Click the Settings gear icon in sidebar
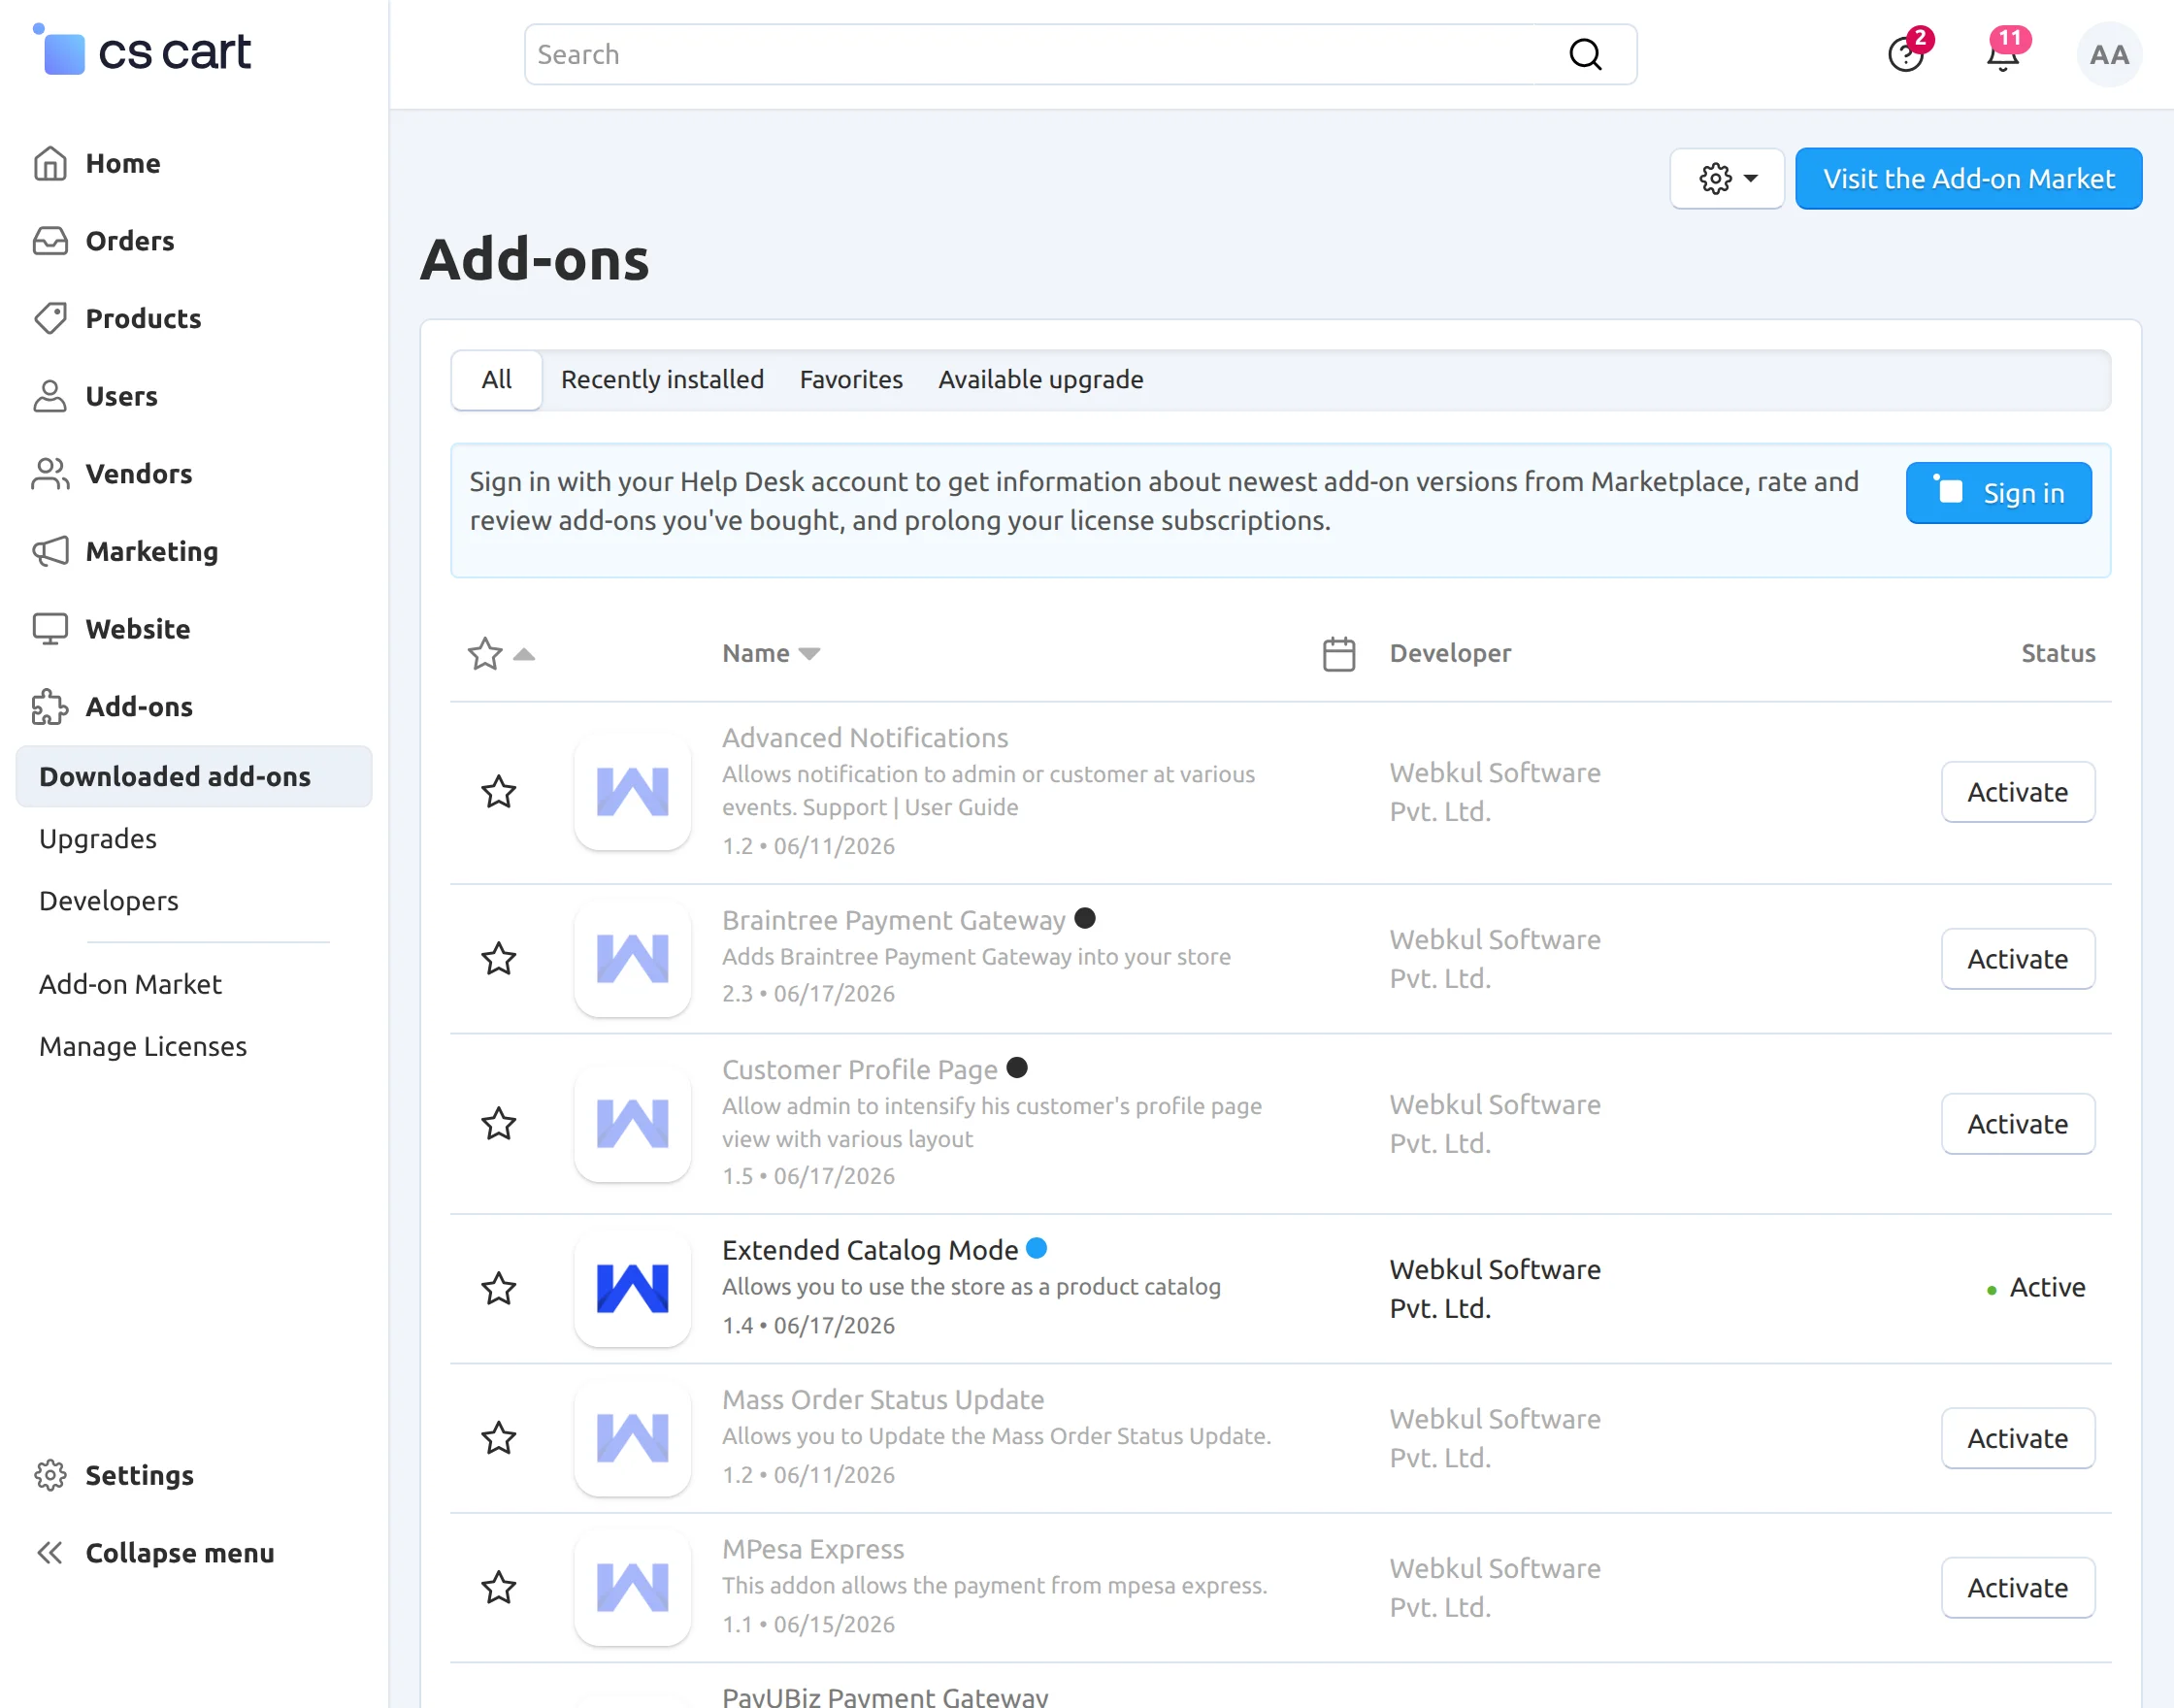2174x1708 pixels. coord(50,1475)
